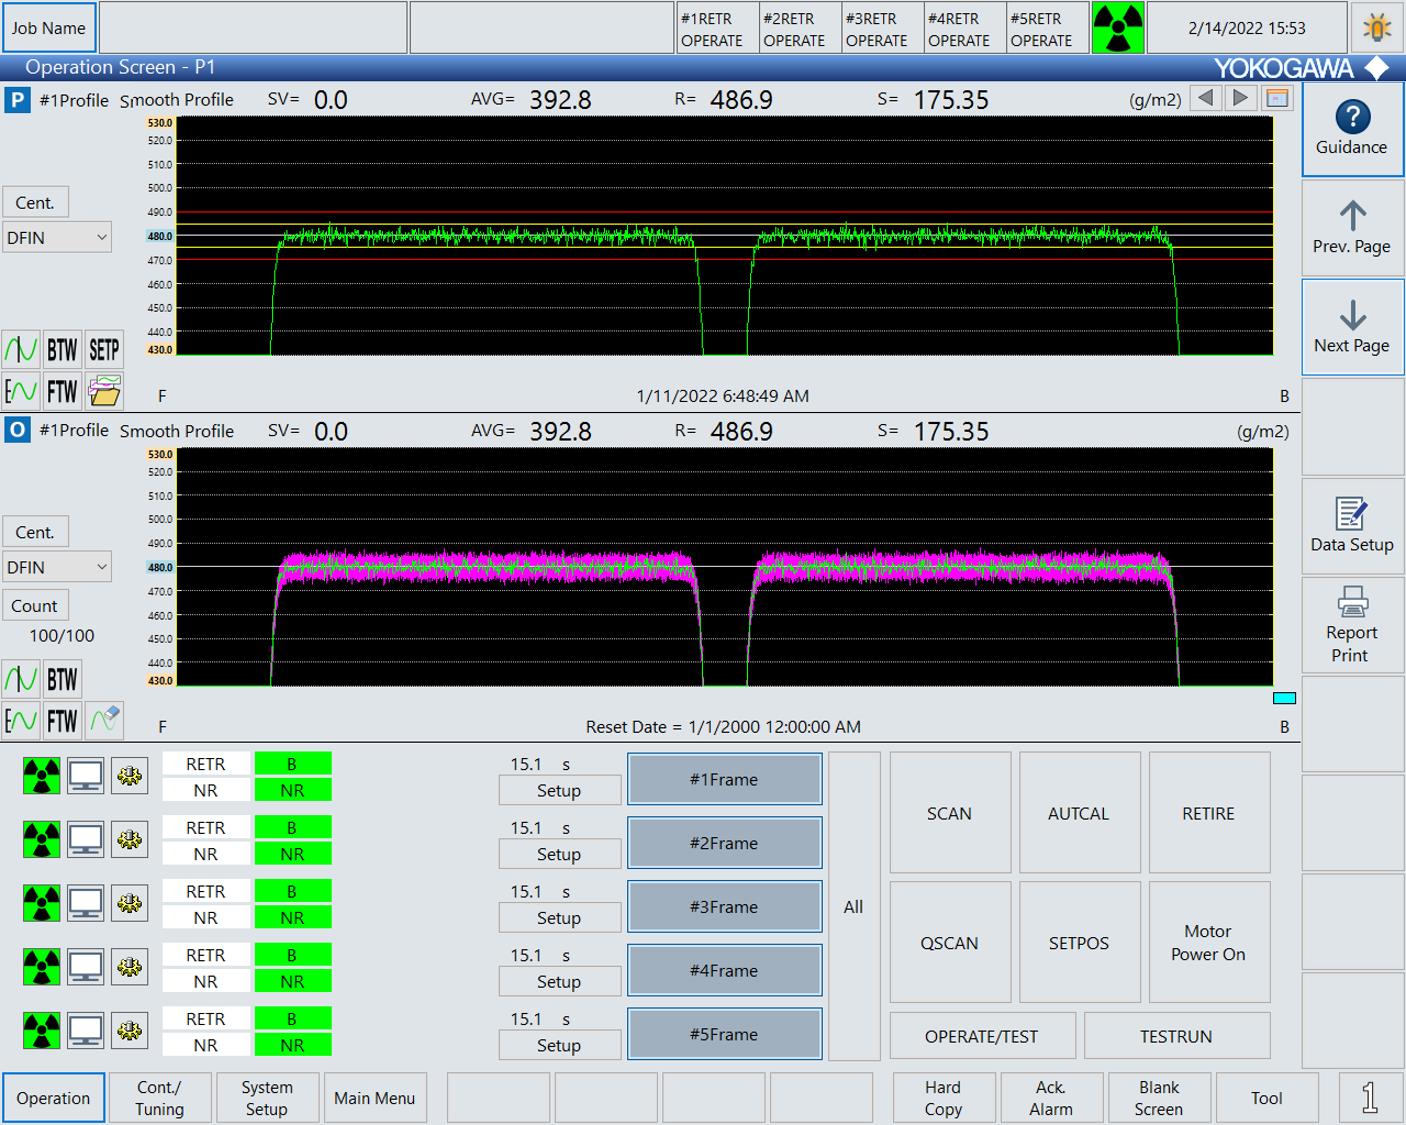Click the fifth frame's radiation icon
The height and width of the screenshot is (1125, 1406).
click(41, 1031)
